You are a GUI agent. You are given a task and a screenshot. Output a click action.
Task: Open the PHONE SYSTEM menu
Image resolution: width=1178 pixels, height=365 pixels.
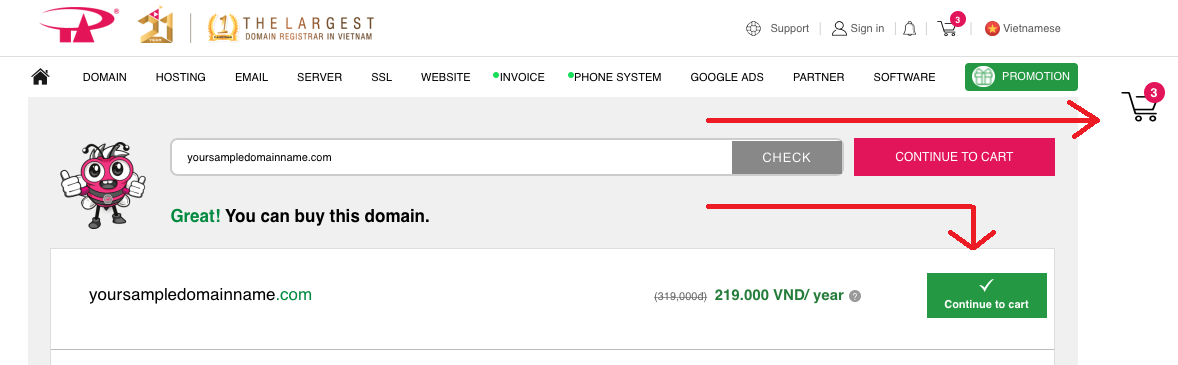(618, 77)
